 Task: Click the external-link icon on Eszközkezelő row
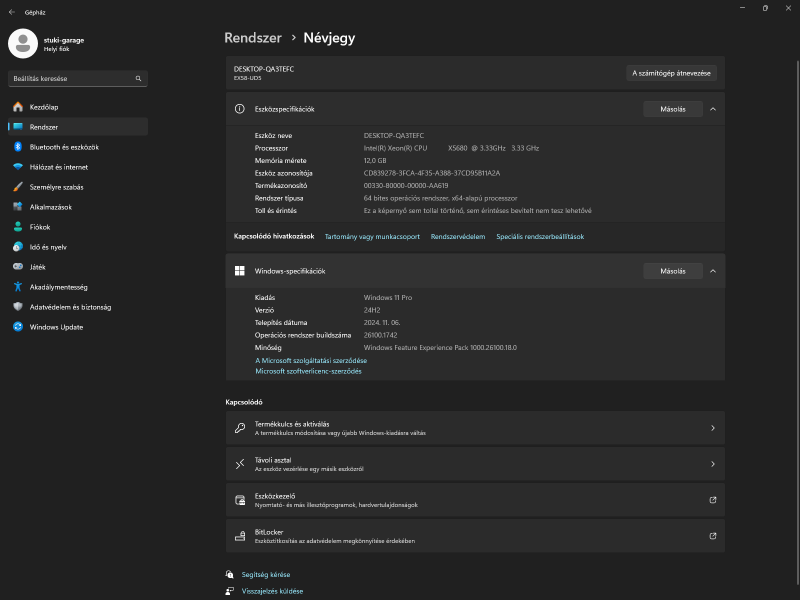tap(713, 500)
